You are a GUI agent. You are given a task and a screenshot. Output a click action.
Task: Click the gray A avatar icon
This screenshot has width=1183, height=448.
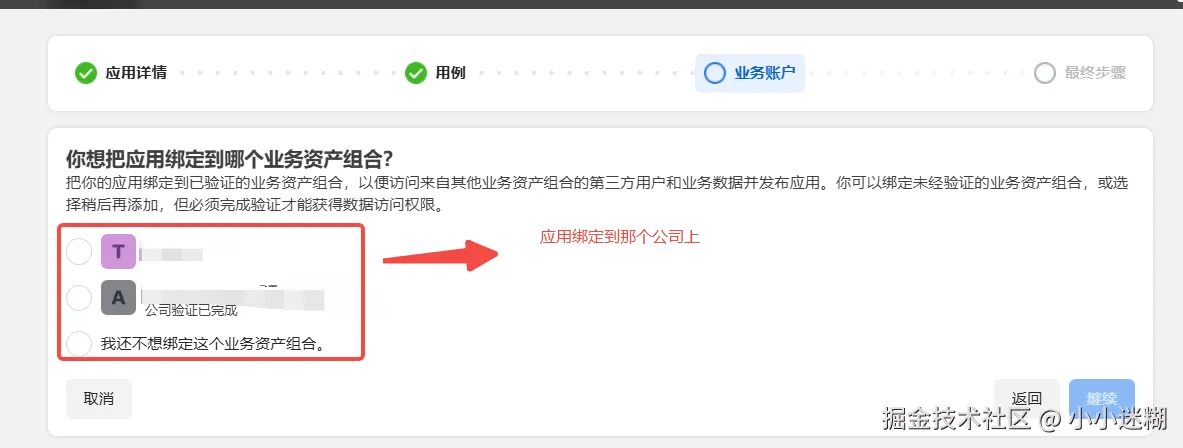point(118,297)
